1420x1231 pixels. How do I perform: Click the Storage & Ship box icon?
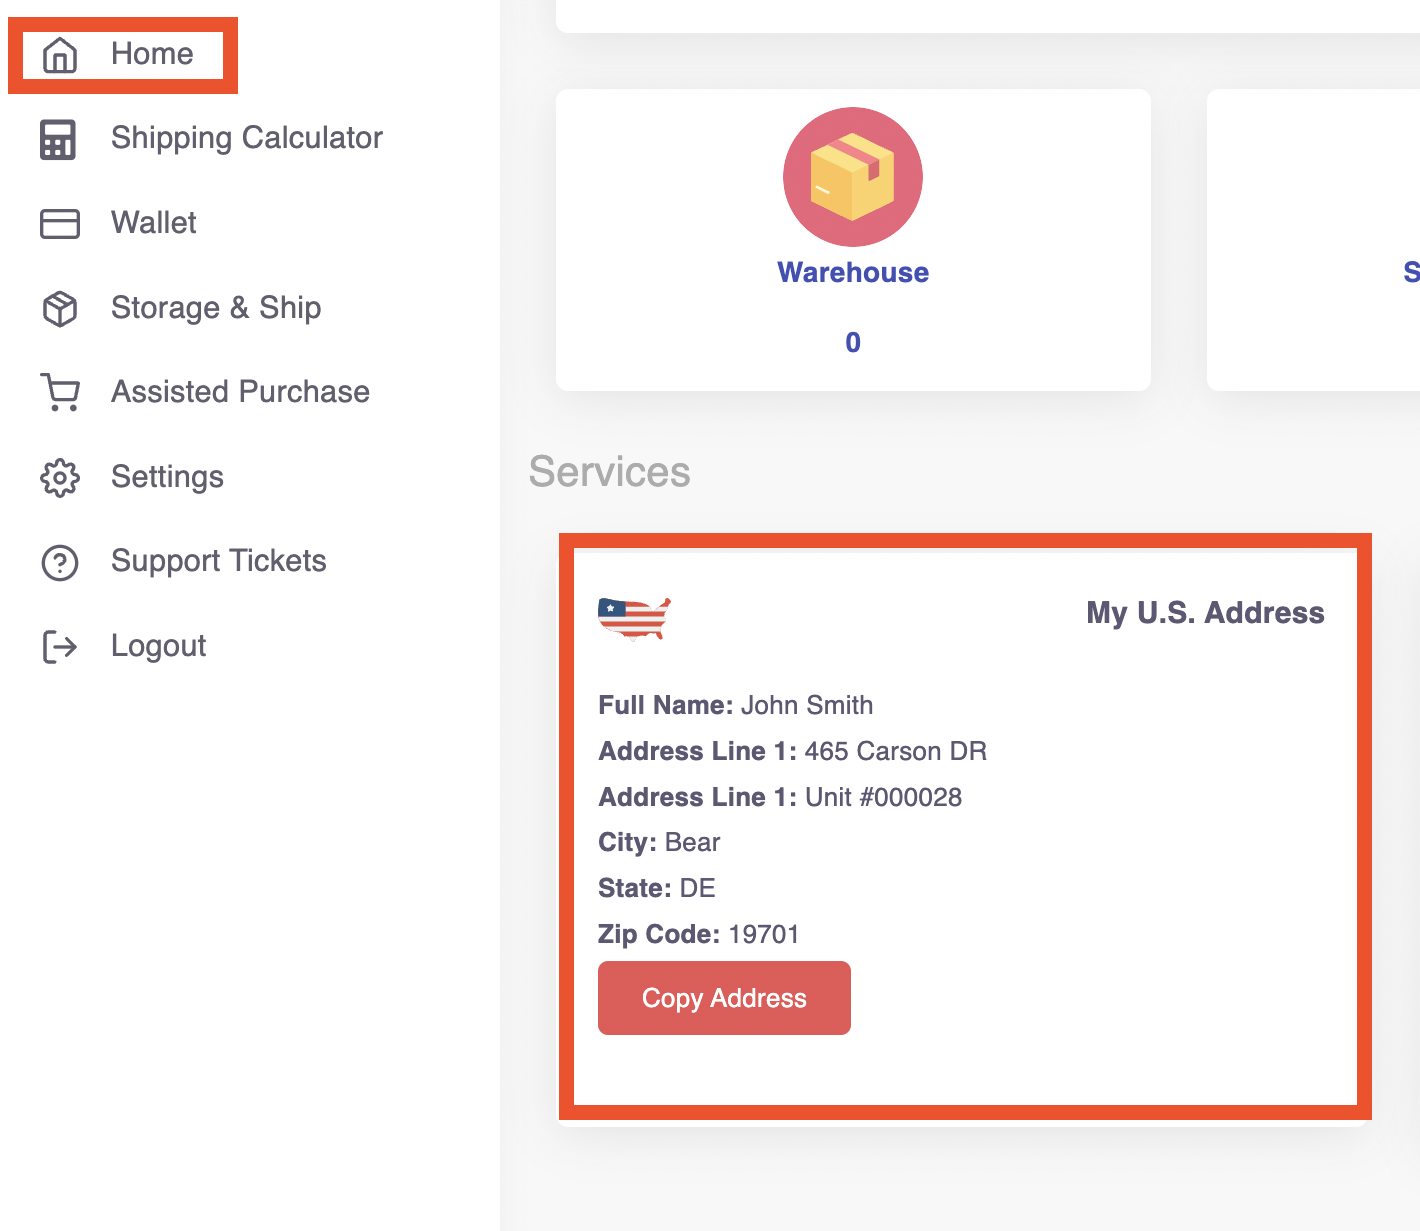[60, 308]
